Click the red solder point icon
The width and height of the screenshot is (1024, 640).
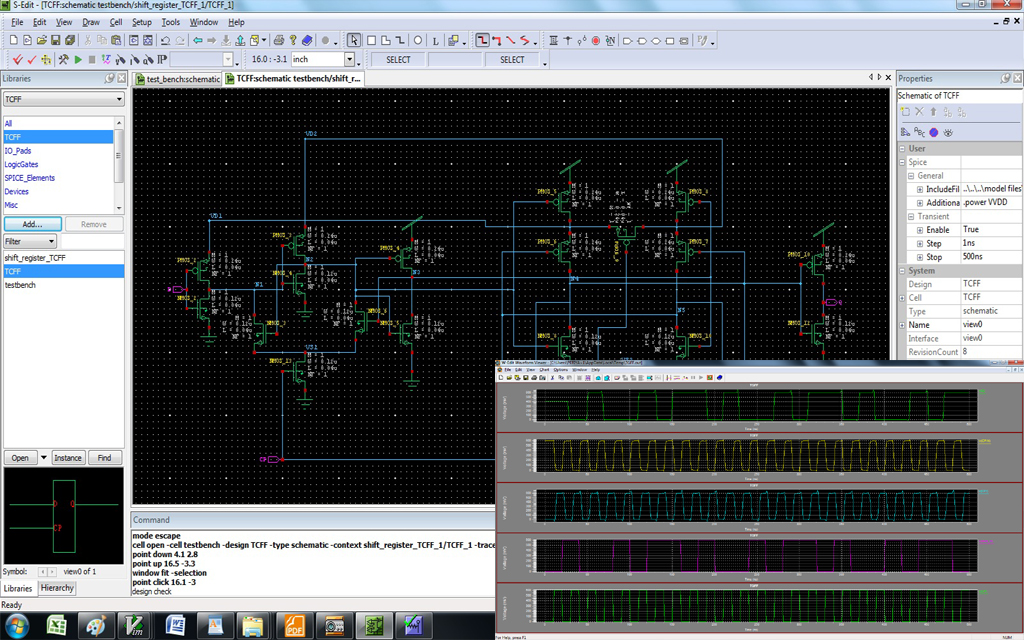(596, 40)
